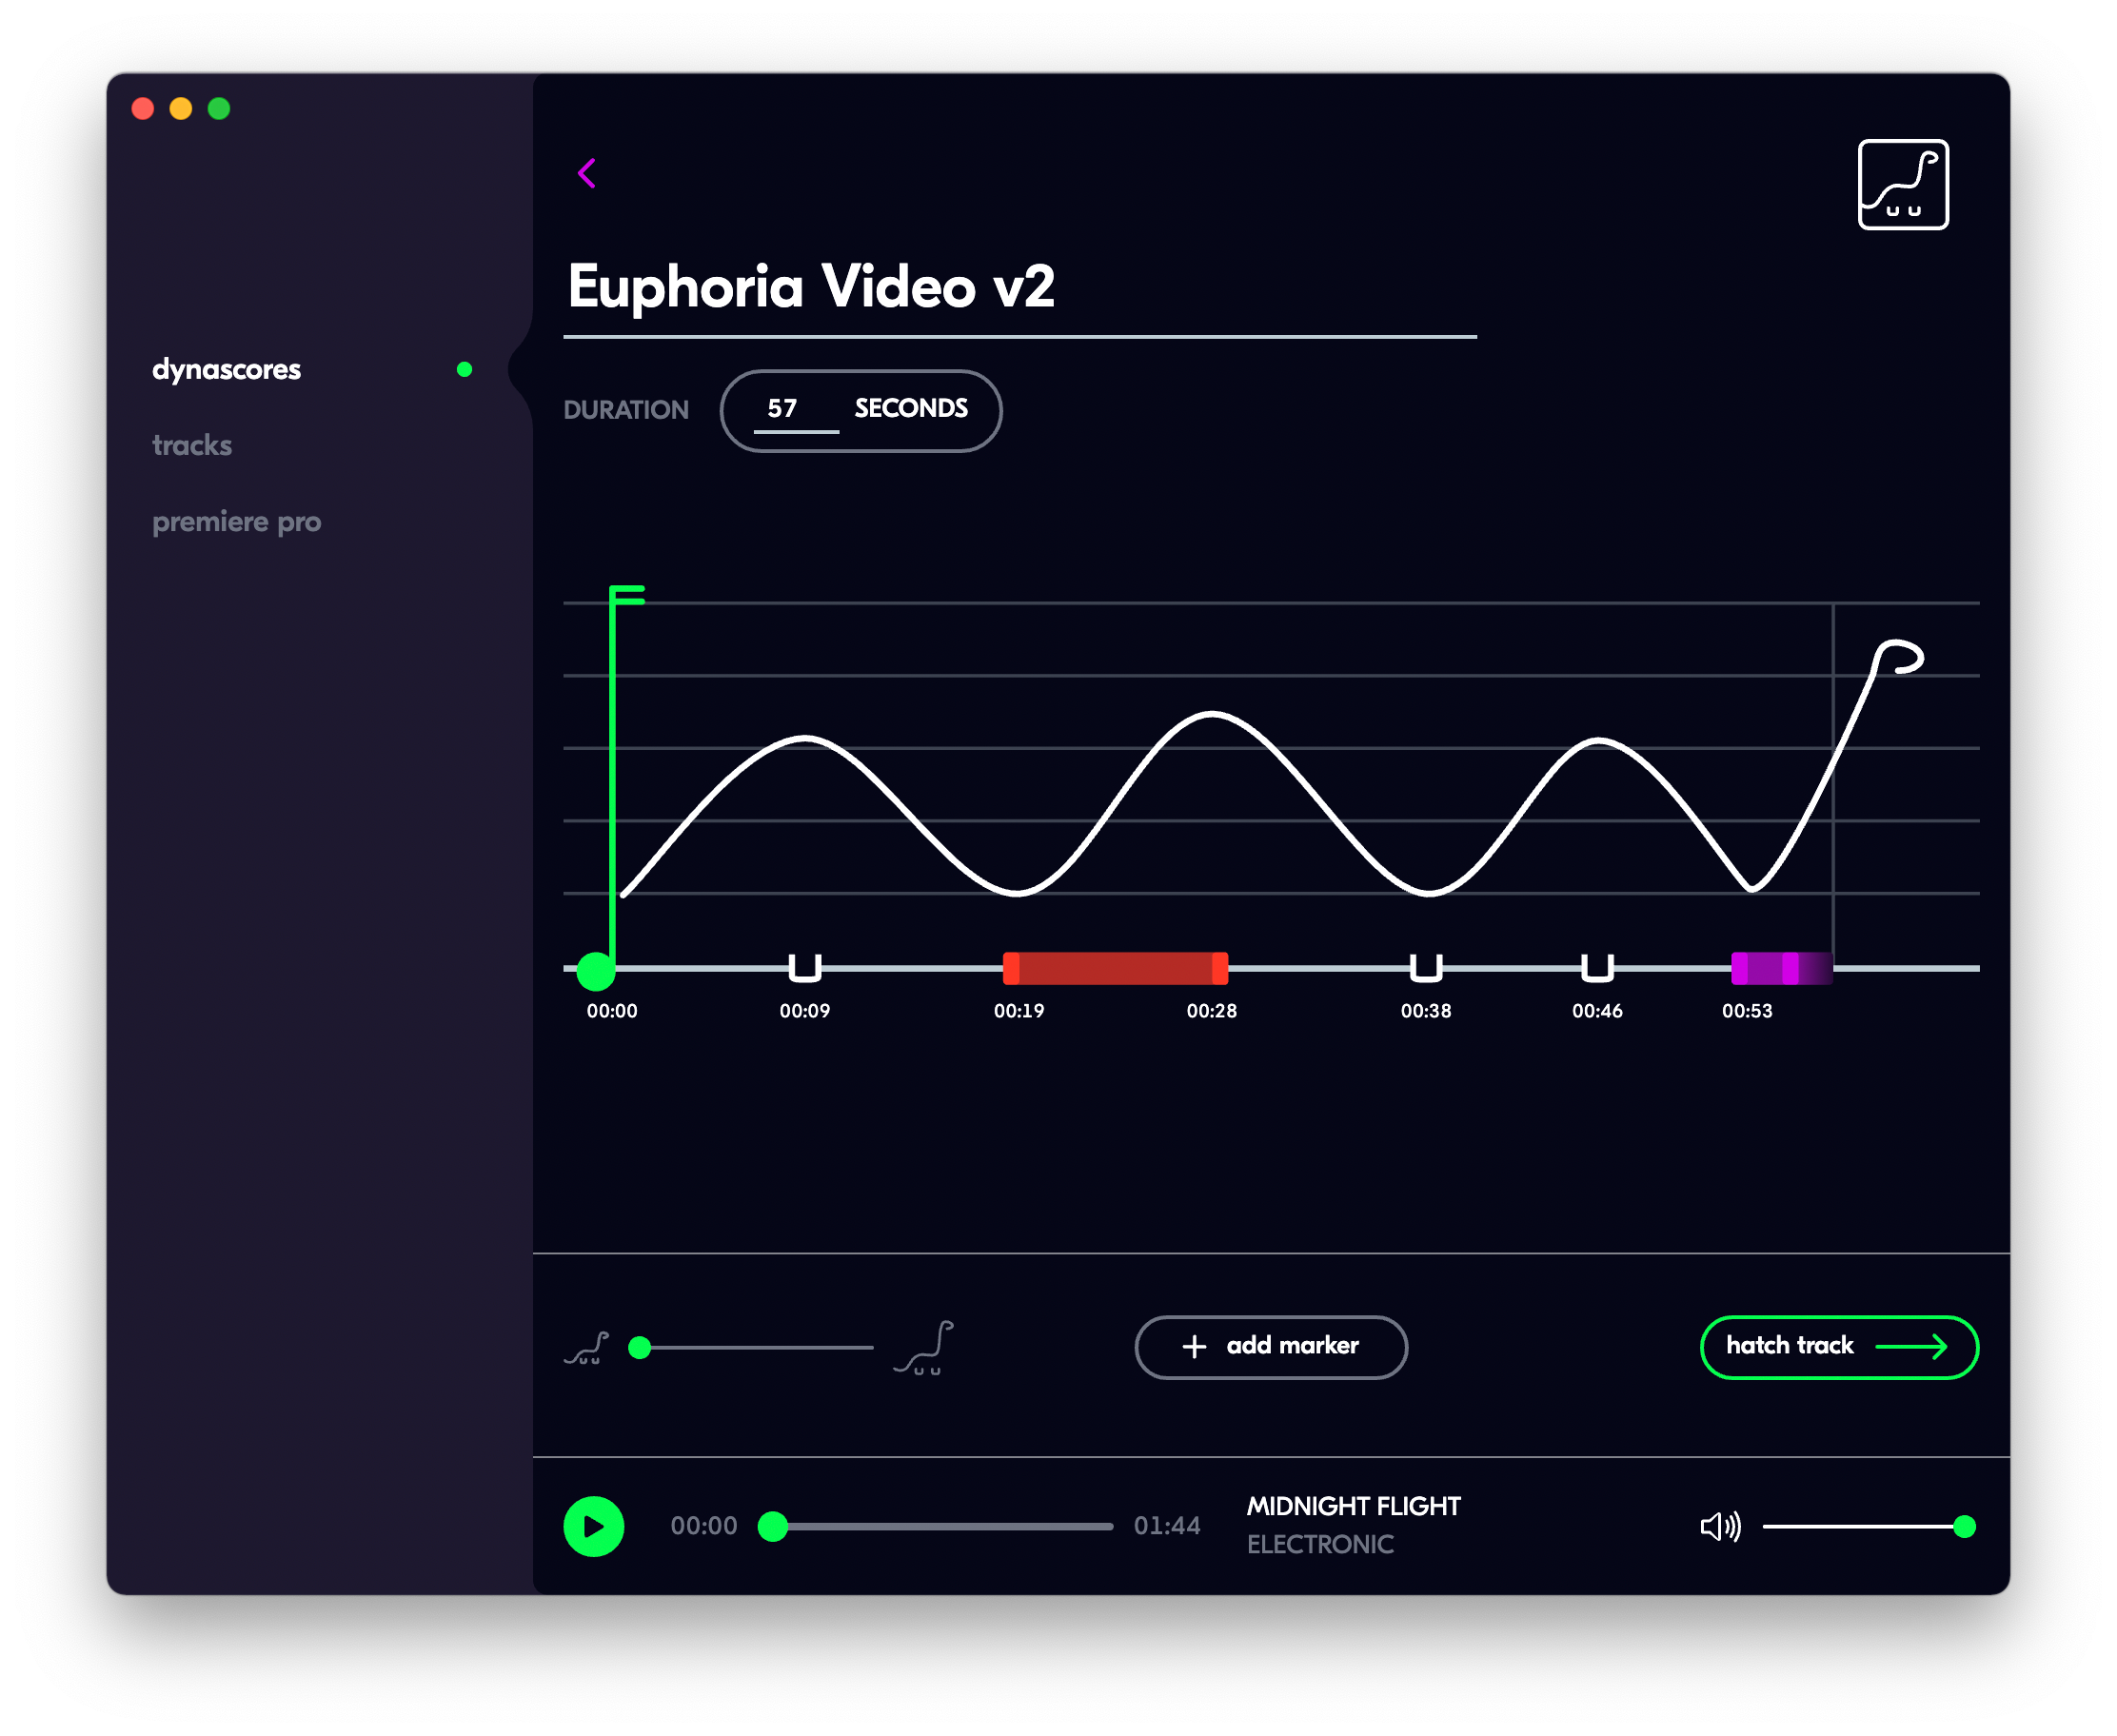
Task: Click the add marker button
Action: coord(1270,1346)
